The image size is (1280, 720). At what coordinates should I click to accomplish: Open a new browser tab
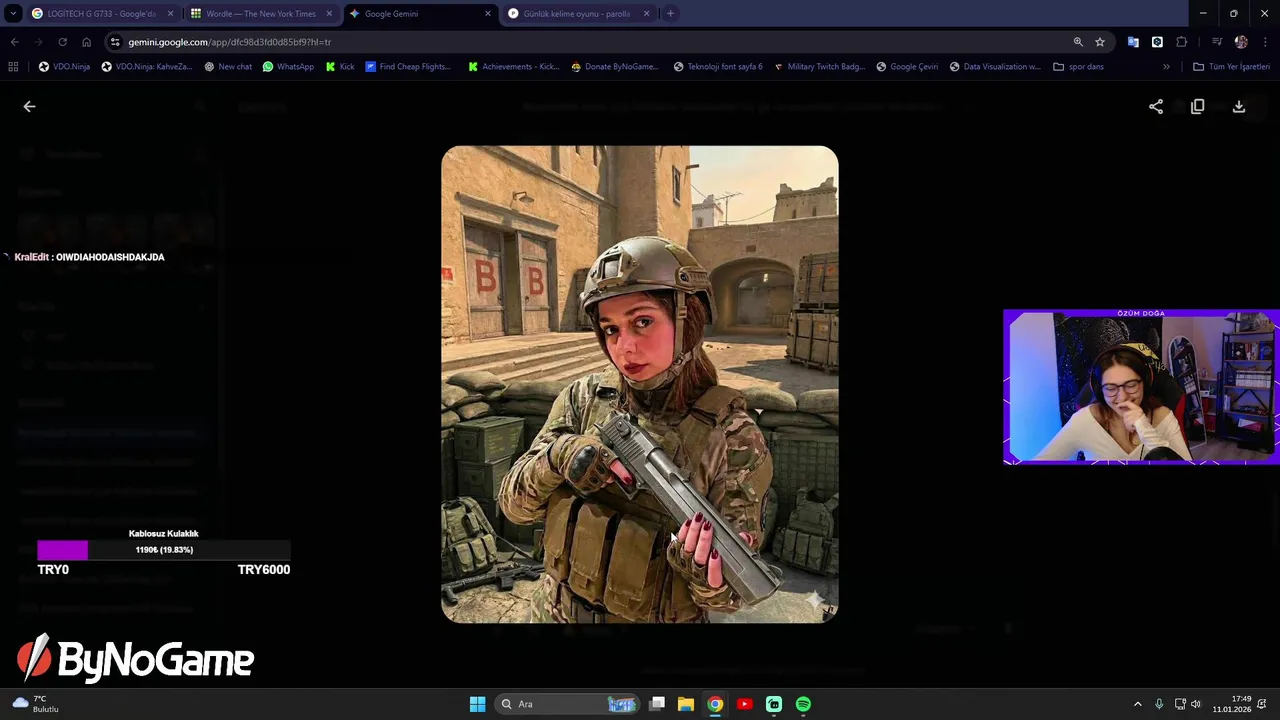(x=670, y=14)
